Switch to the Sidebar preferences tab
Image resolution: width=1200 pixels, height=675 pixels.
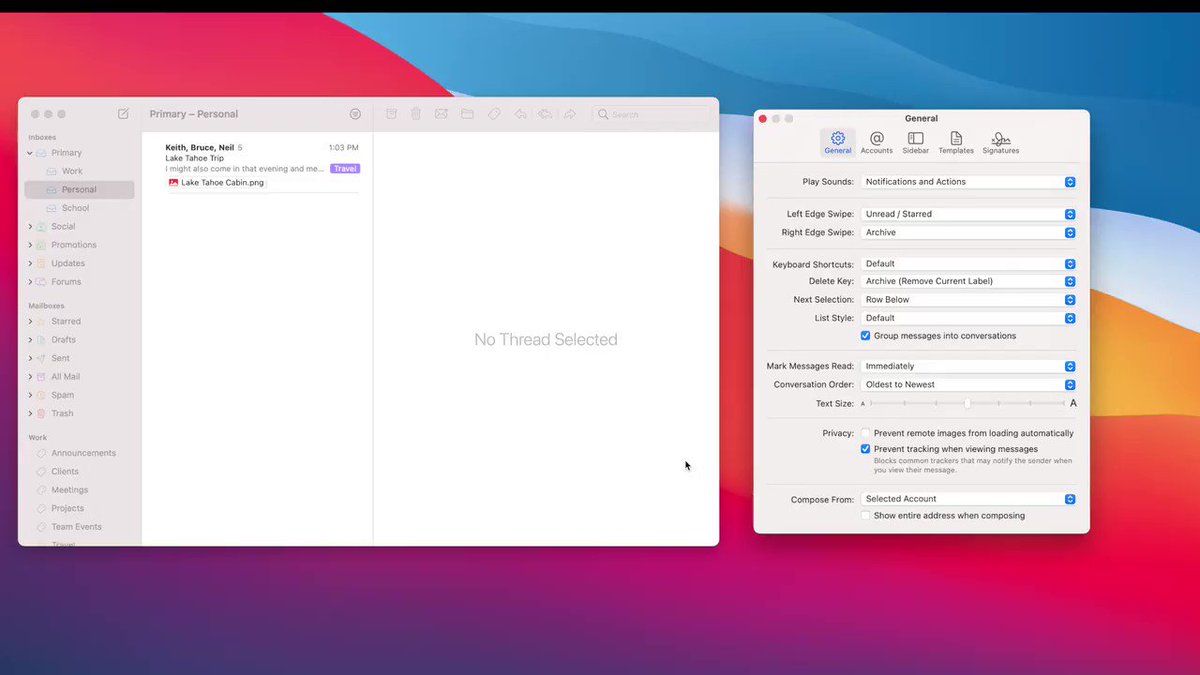[x=916, y=142]
